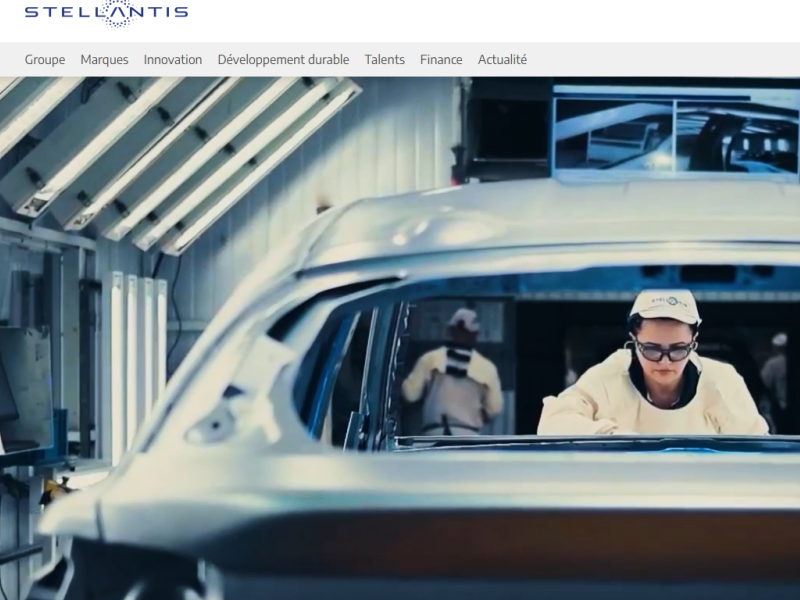This screenshot has height=600, width=800.
Task: Open the Actualité news section
Action: coord(502,60)
